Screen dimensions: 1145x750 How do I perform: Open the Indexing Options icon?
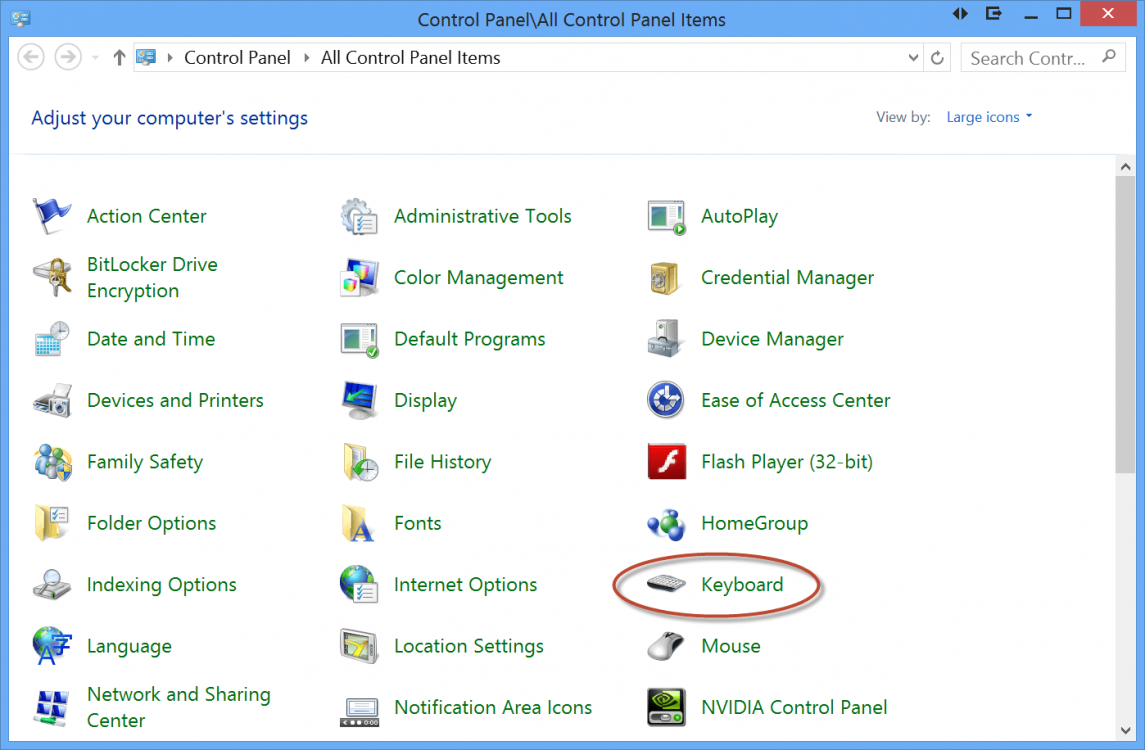pyautogui.click(x=52, y=584)
